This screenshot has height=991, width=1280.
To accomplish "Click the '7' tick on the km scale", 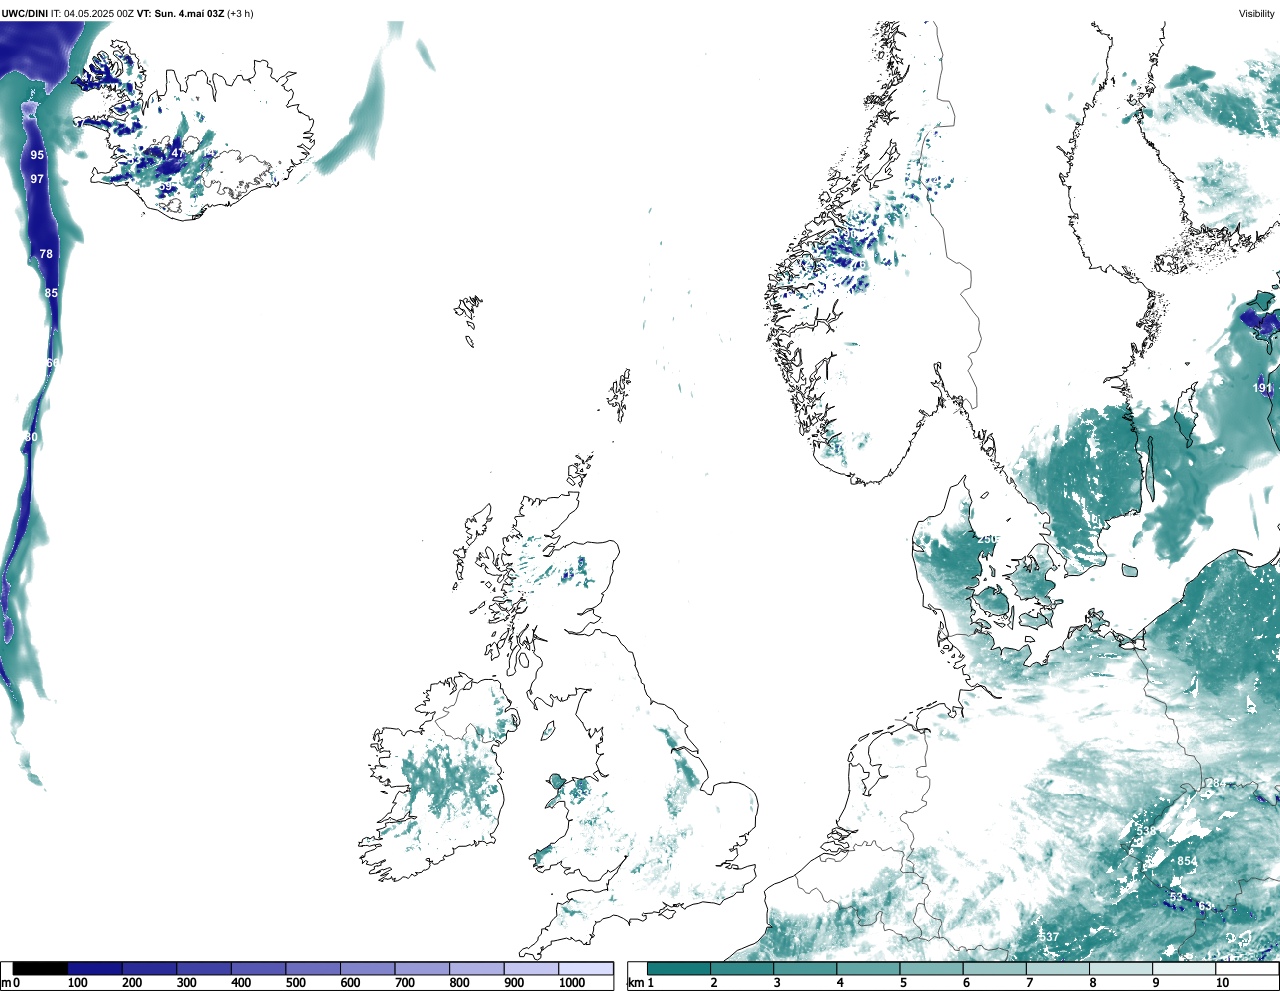I will click(1029, 983).
